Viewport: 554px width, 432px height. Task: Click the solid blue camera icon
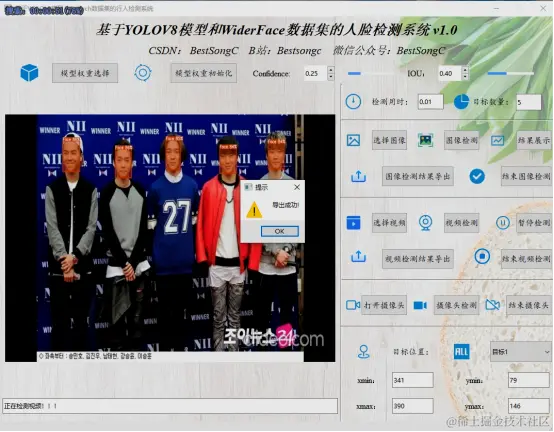pyautogui.click(x=420, y=305)
